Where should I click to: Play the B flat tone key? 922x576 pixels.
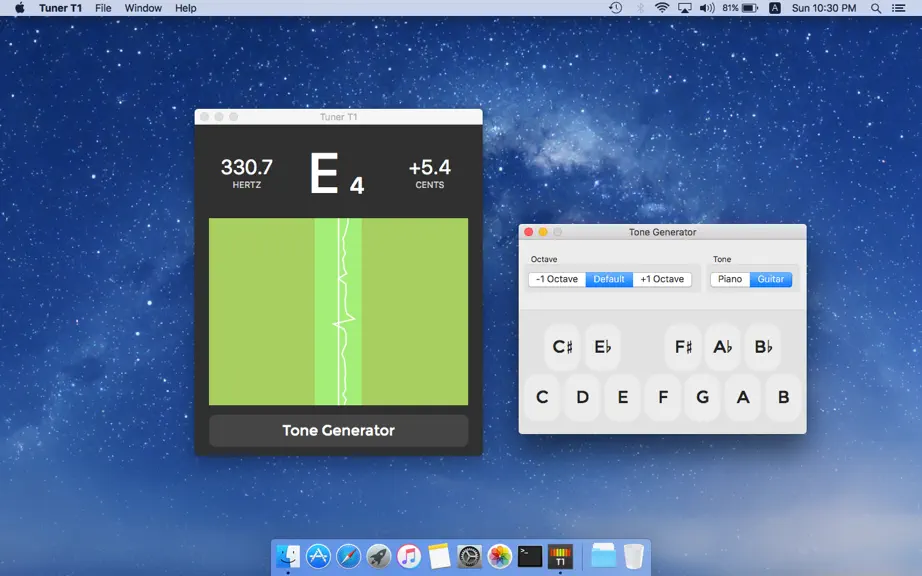pyautogui.click(x=763, y=347)
